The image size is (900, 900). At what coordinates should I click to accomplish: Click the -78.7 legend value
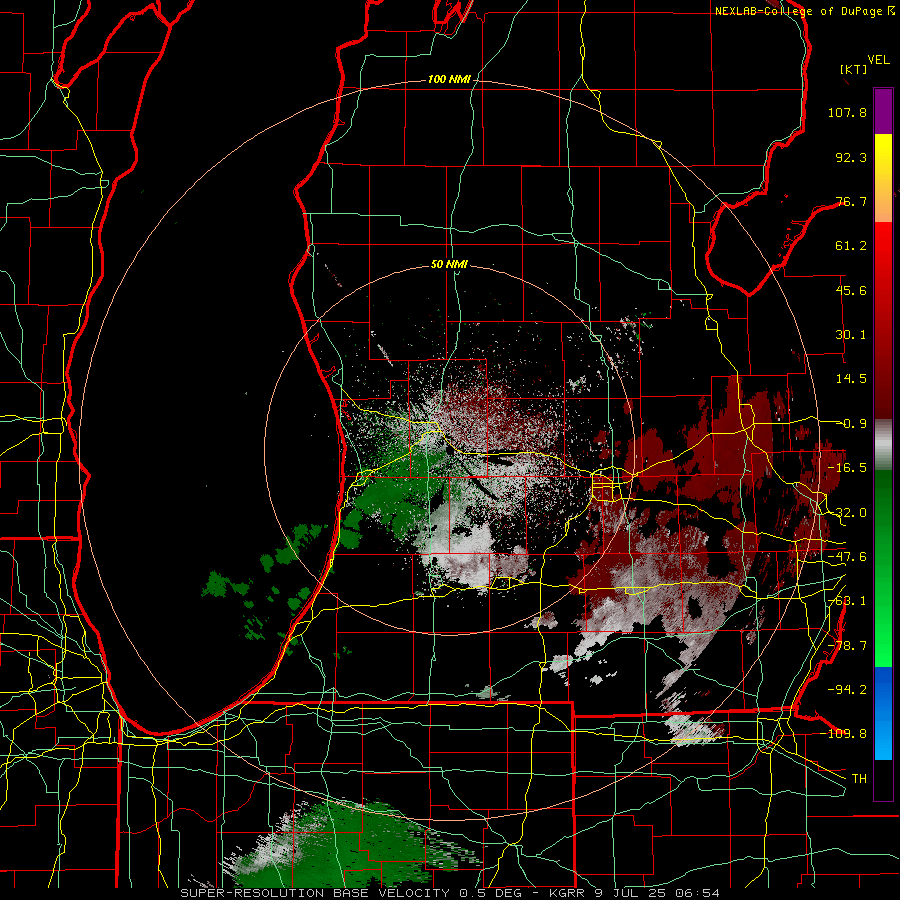847,646
